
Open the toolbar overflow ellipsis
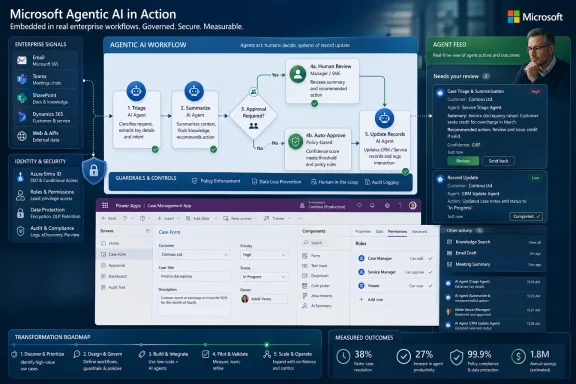click(x=300, y=218)
